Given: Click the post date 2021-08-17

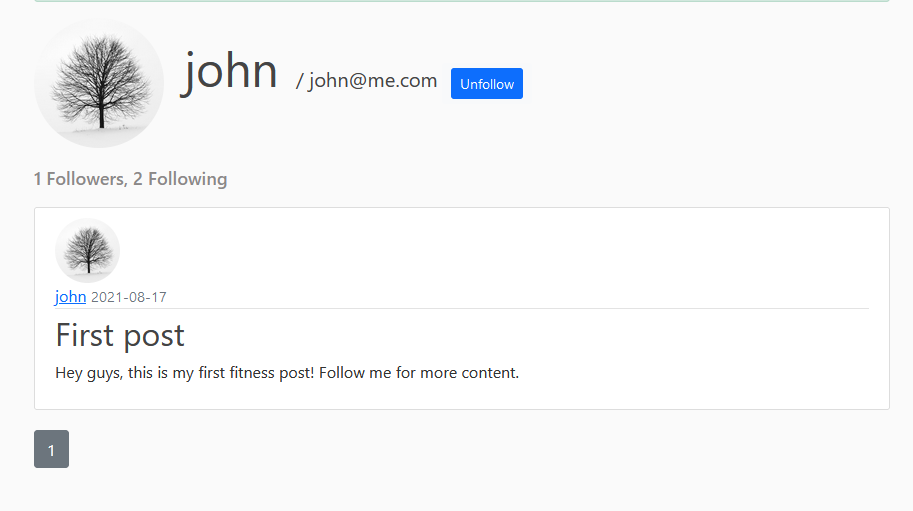Looking at the screenshot, I should coord(129,297).
